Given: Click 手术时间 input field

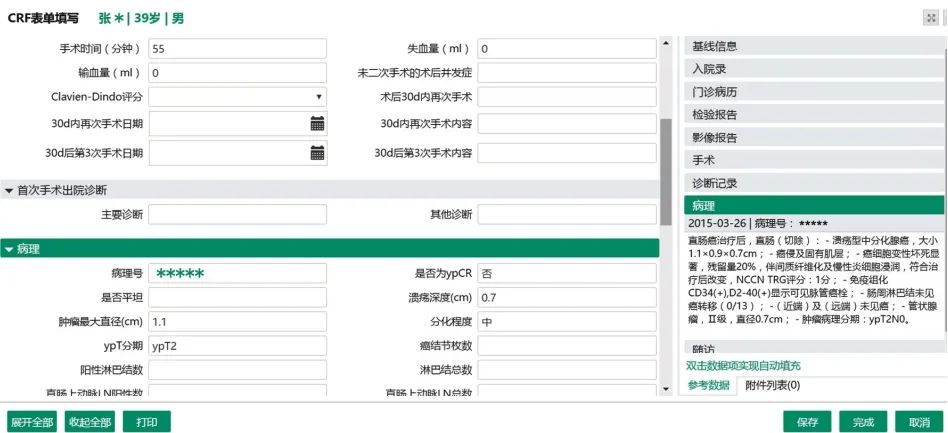Looking at the screenshot, I should (238, 49).
